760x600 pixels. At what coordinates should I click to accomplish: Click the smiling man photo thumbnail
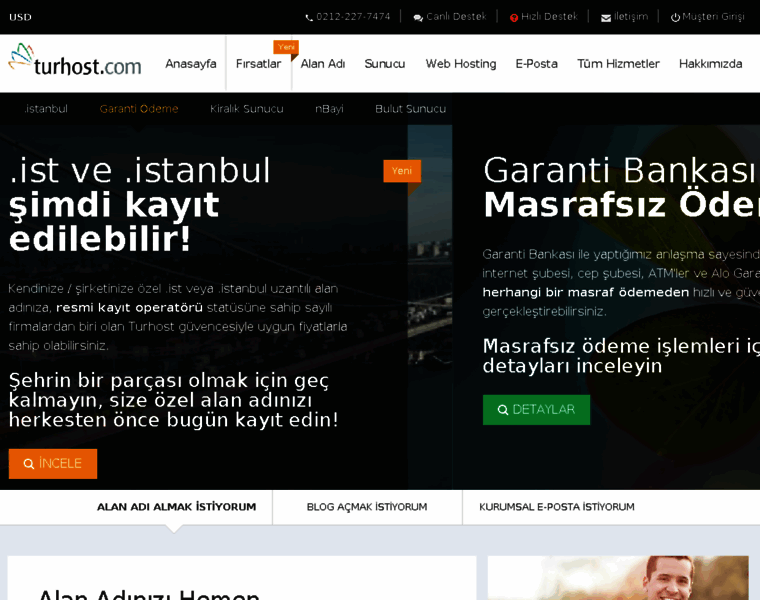click(x=618, y=578)
